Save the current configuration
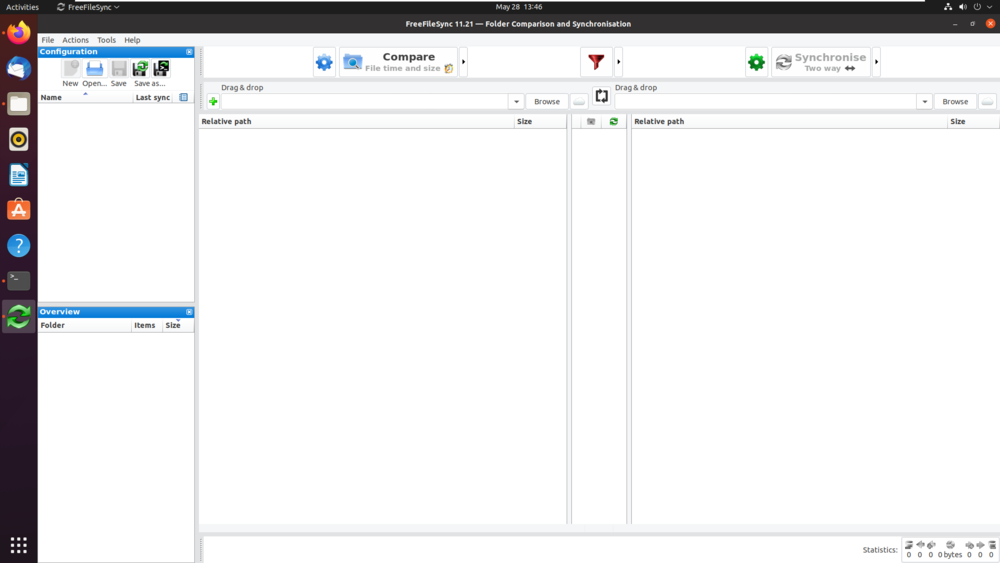 tap(119, 73)
